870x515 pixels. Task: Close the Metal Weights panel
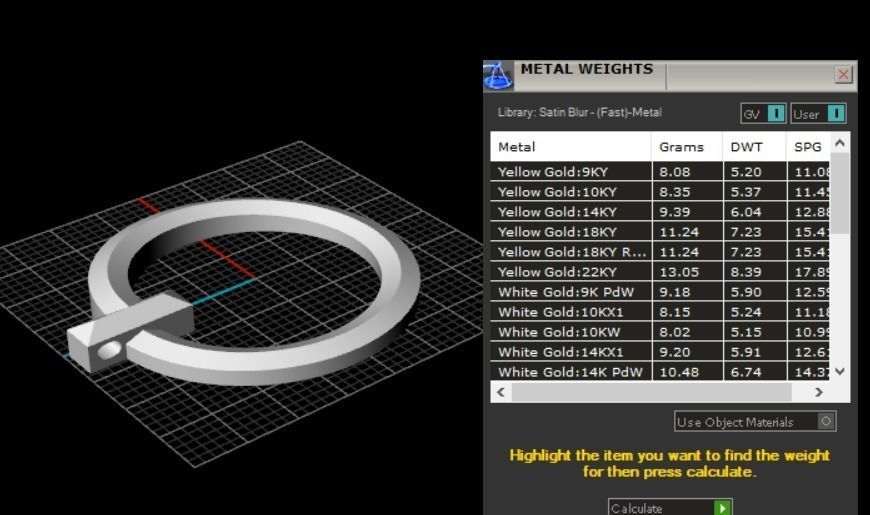pos(843,74)
